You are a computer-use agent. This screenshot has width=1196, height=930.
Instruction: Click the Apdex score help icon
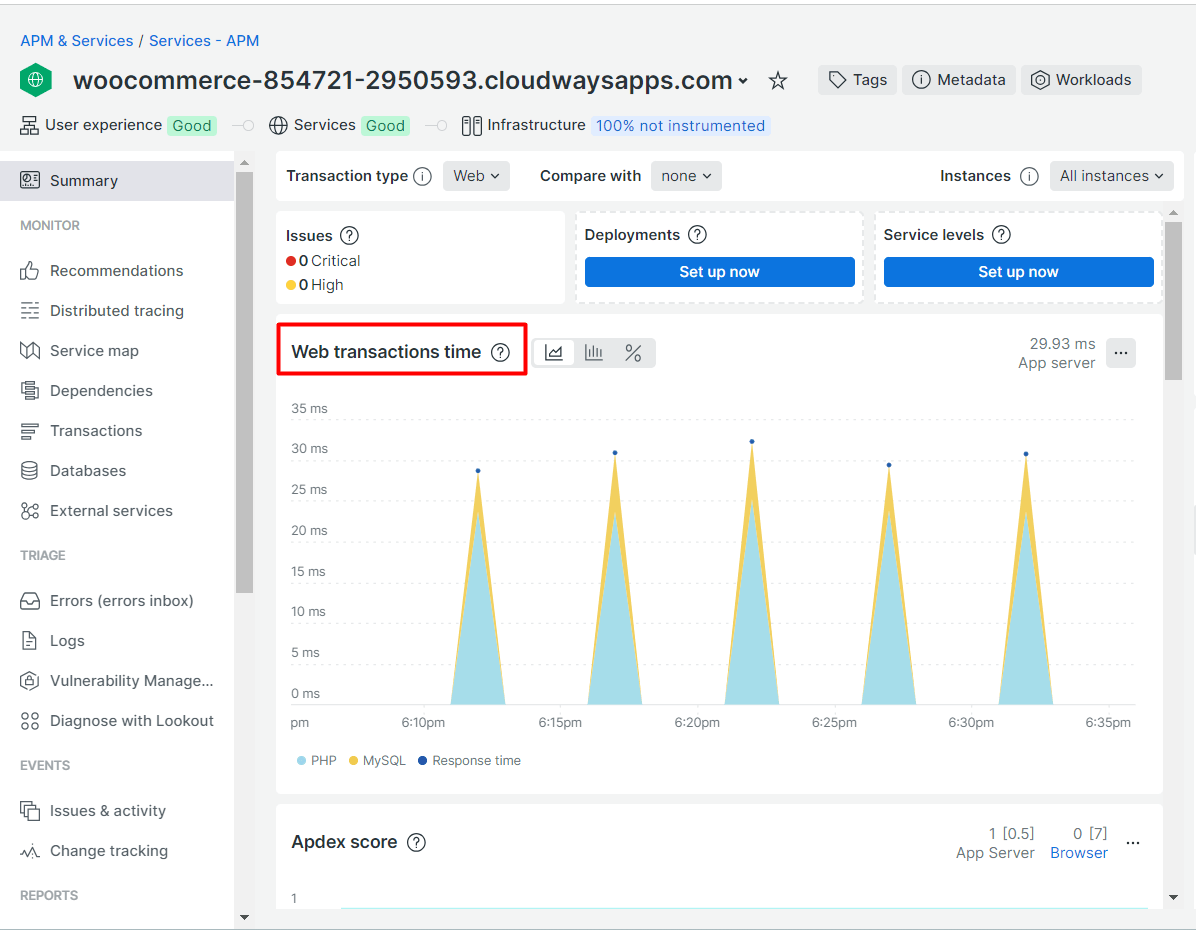[416, 843]
